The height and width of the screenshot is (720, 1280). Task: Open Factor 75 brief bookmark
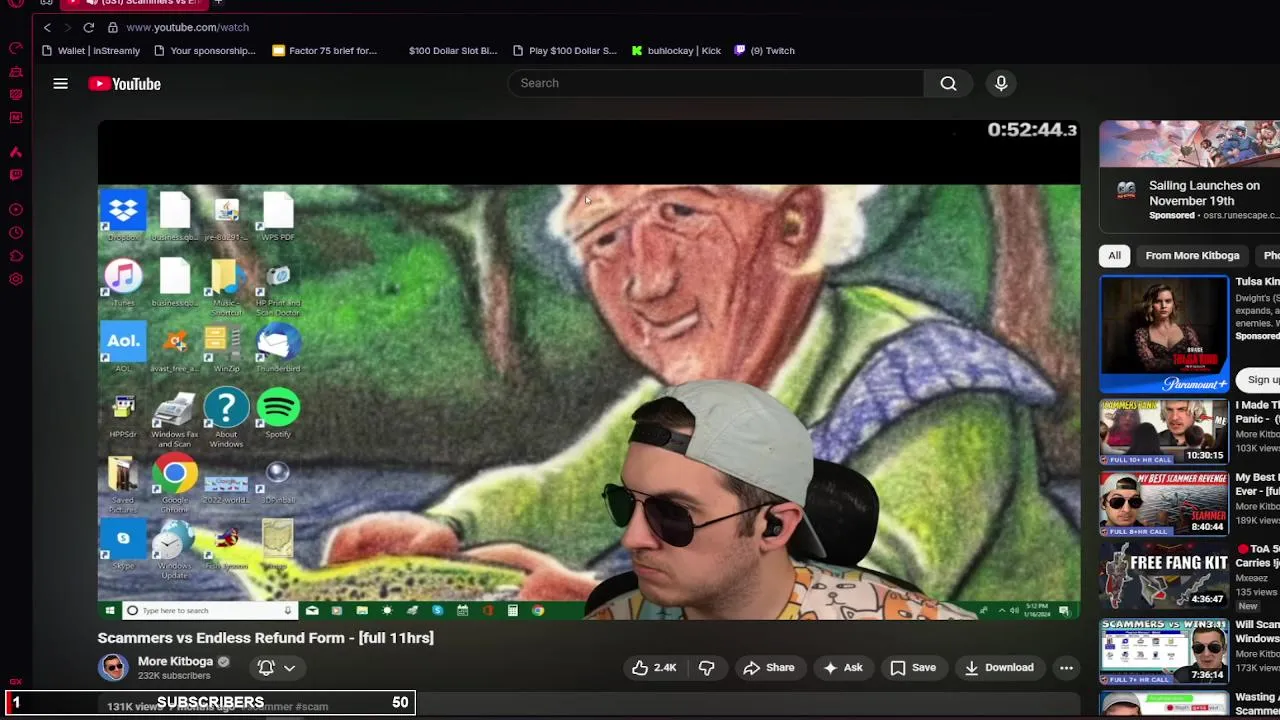coord(325,50)
